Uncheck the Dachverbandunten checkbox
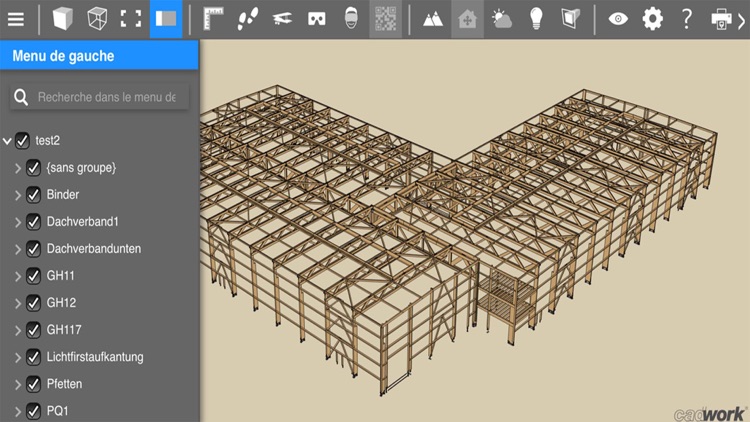Image resolution: width=750 pixels, height=422 pixels. (33, 249)
